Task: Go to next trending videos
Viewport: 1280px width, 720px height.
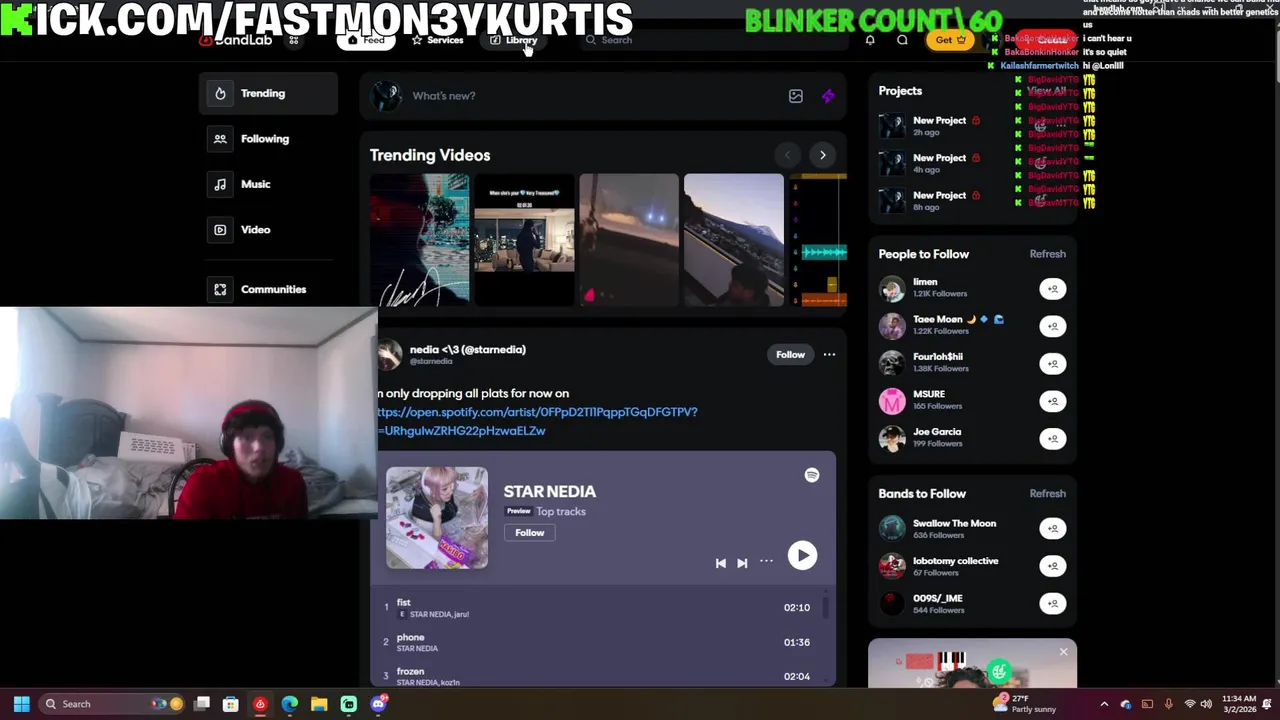Action: (823, 155)
